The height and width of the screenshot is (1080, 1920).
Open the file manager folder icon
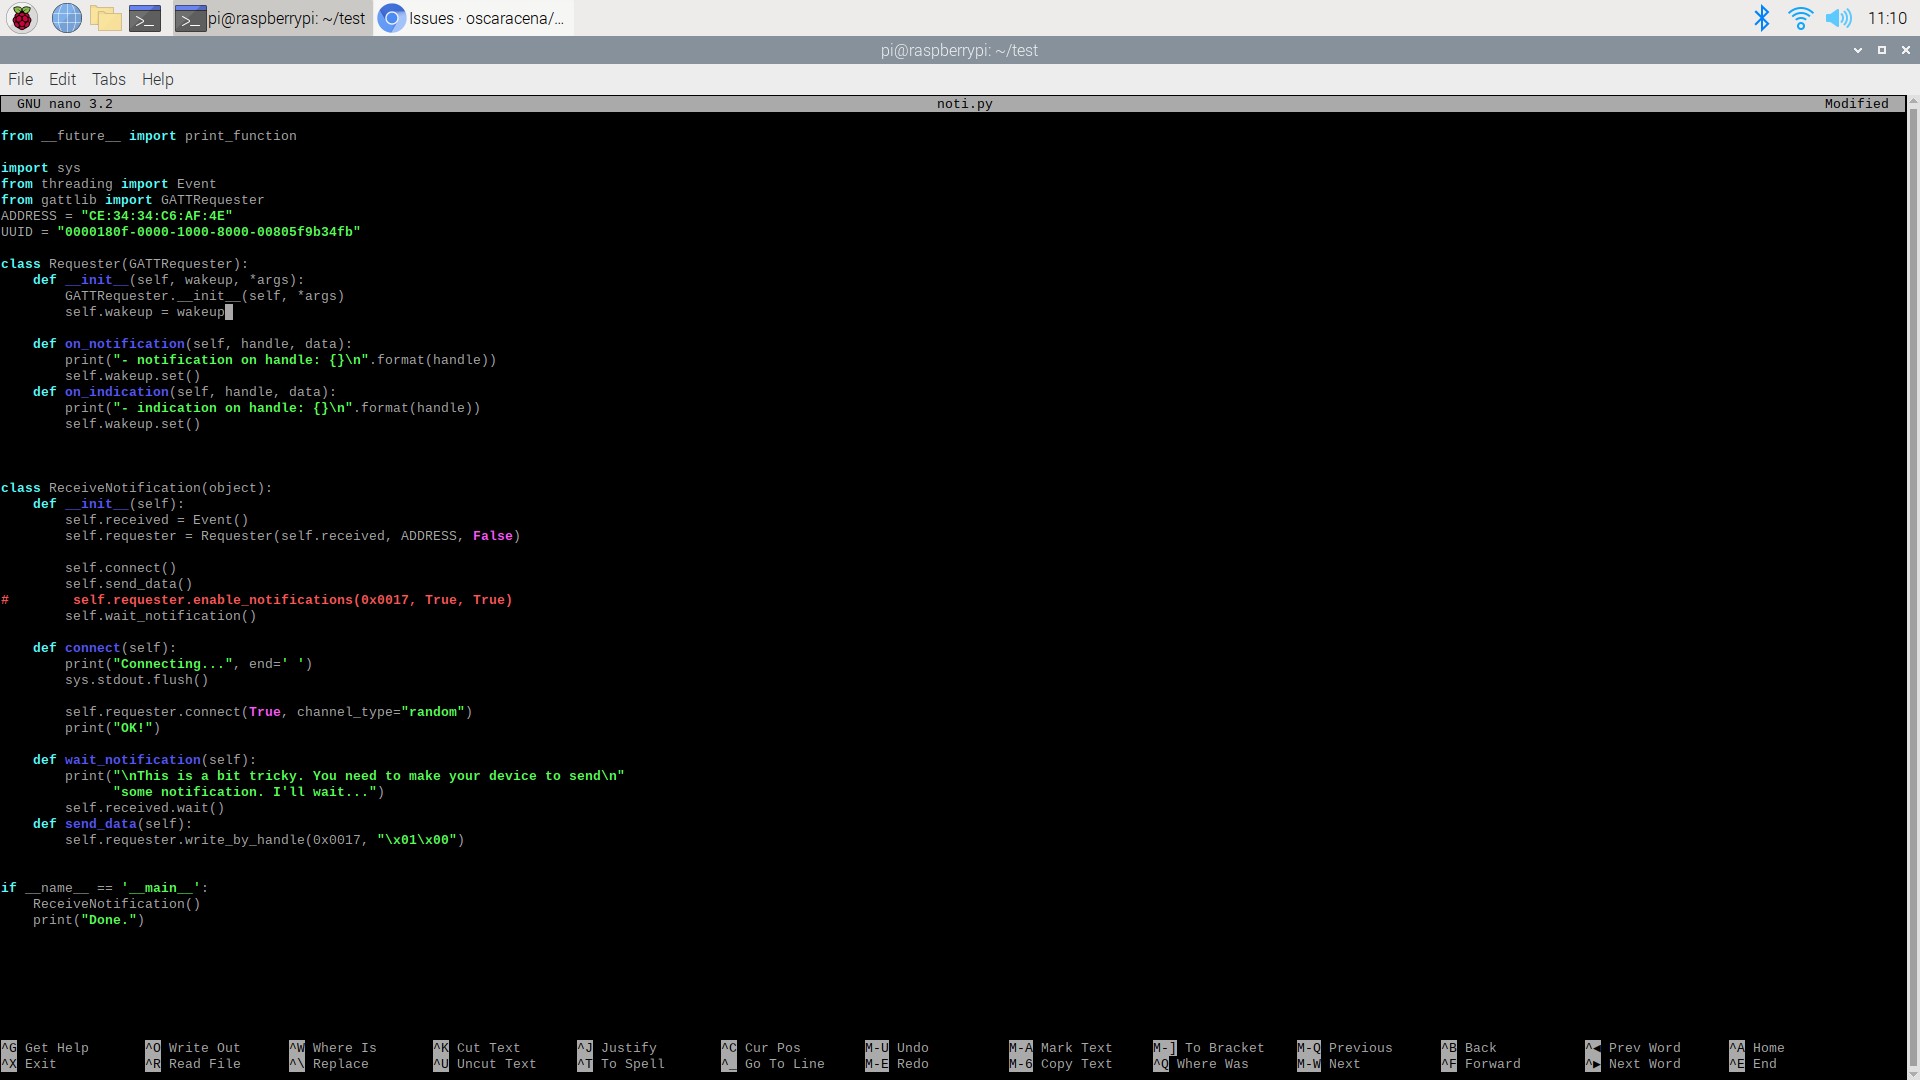[105, 18]
